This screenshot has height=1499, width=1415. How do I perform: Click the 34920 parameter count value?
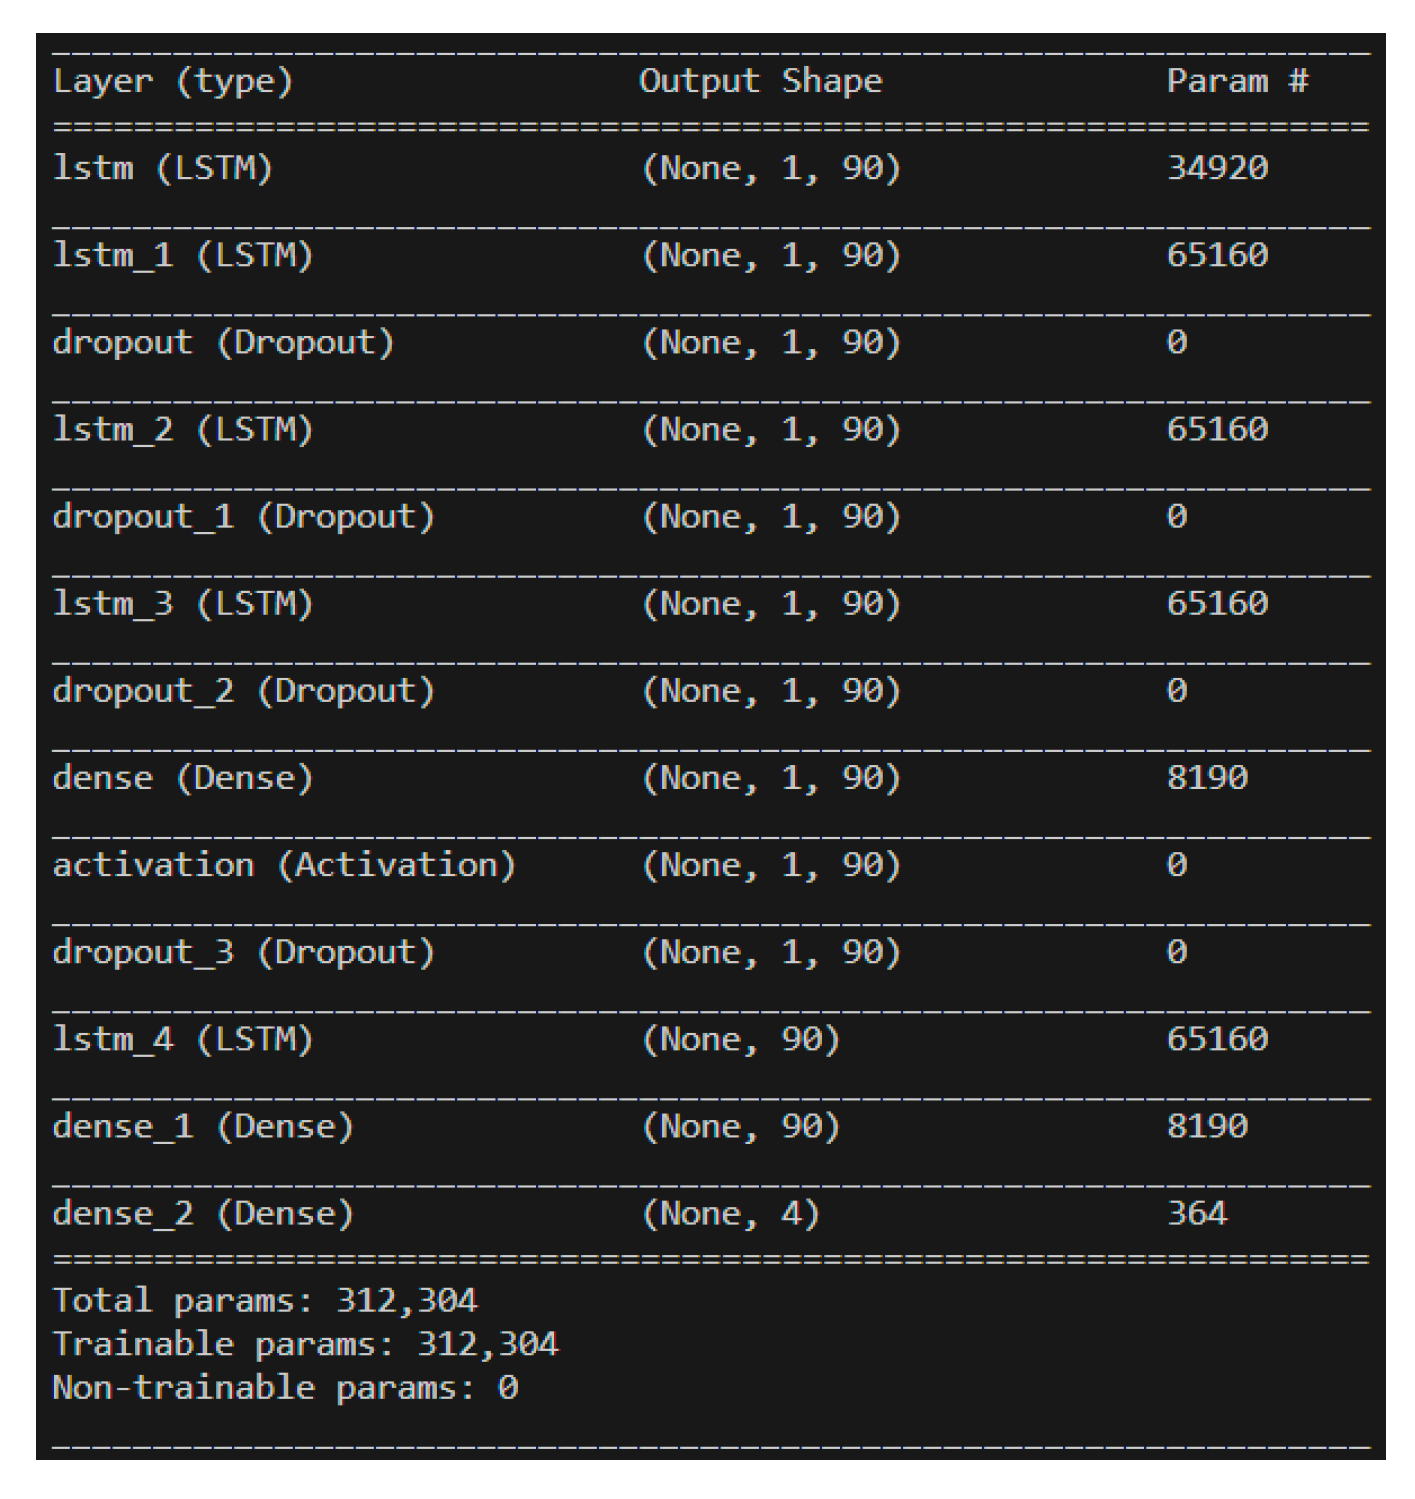(x=1217, y=168)
